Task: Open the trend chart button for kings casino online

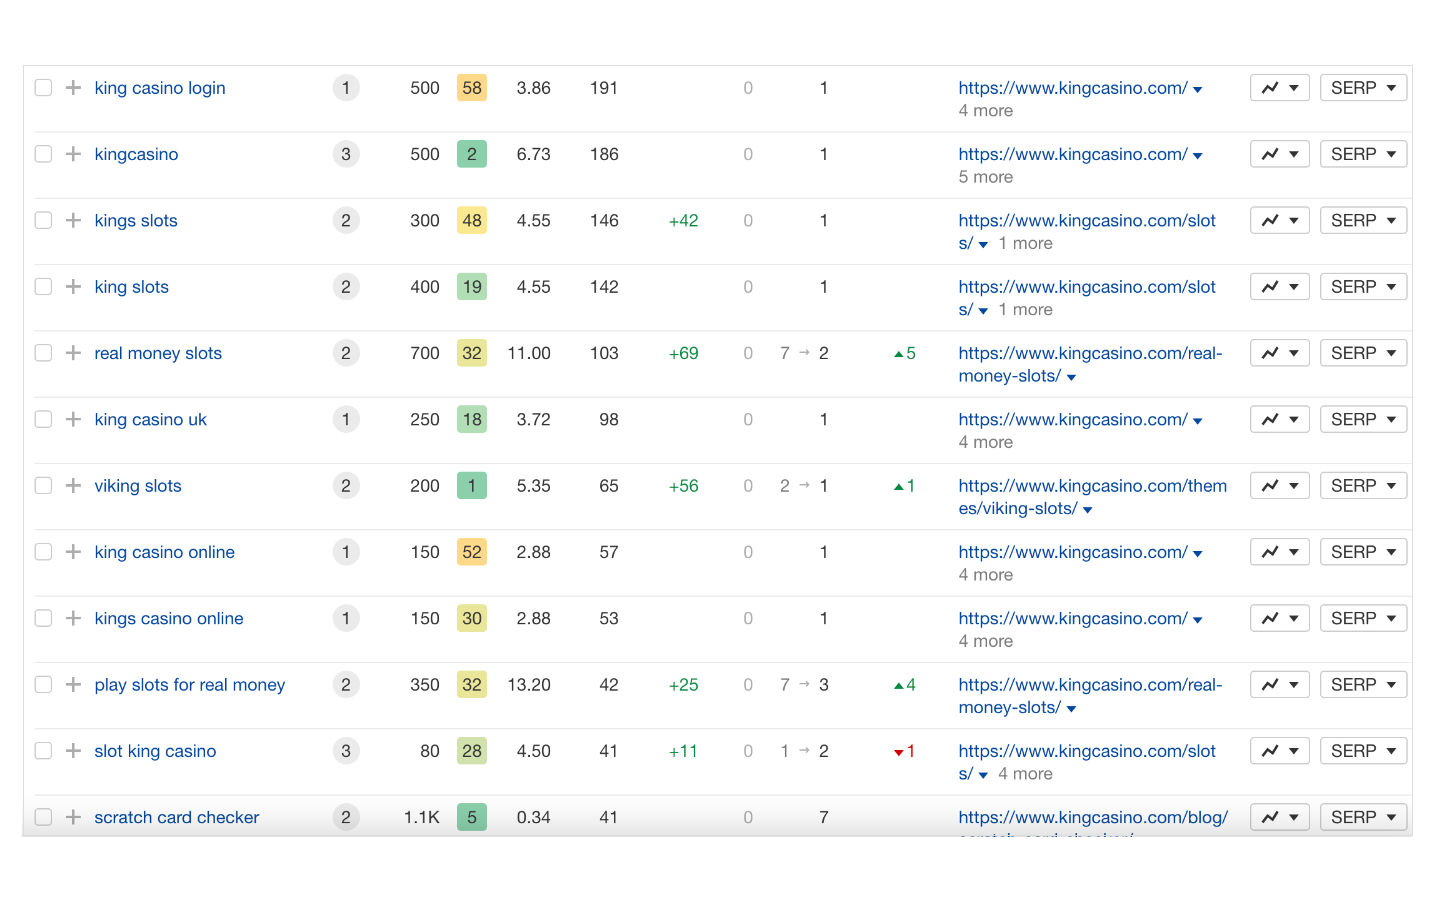Action: click(x=1280, y=618)
